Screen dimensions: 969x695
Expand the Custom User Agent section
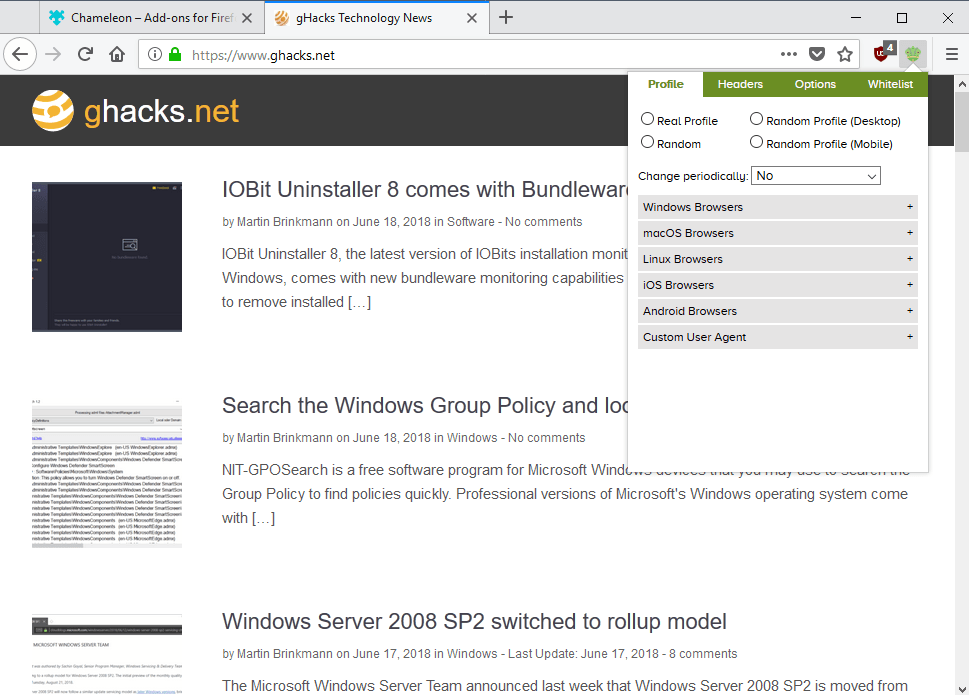click(x=777, y=337)
